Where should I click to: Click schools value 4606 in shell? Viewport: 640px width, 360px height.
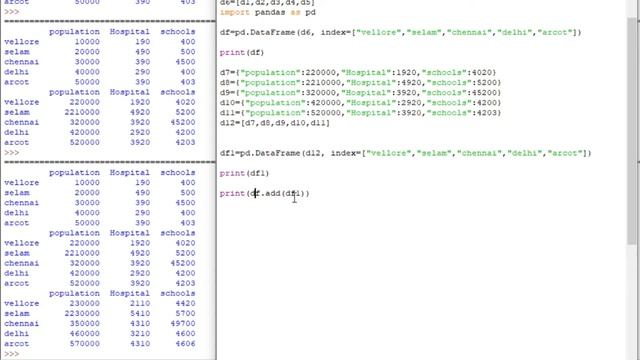pyautogui.click(x=185, y=344)
